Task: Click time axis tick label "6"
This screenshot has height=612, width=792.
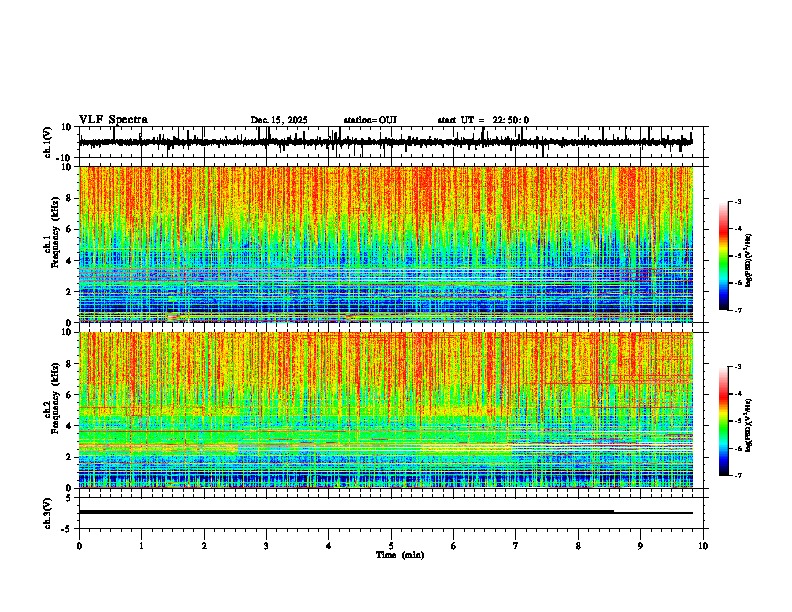Action: [x=454, y=546]
